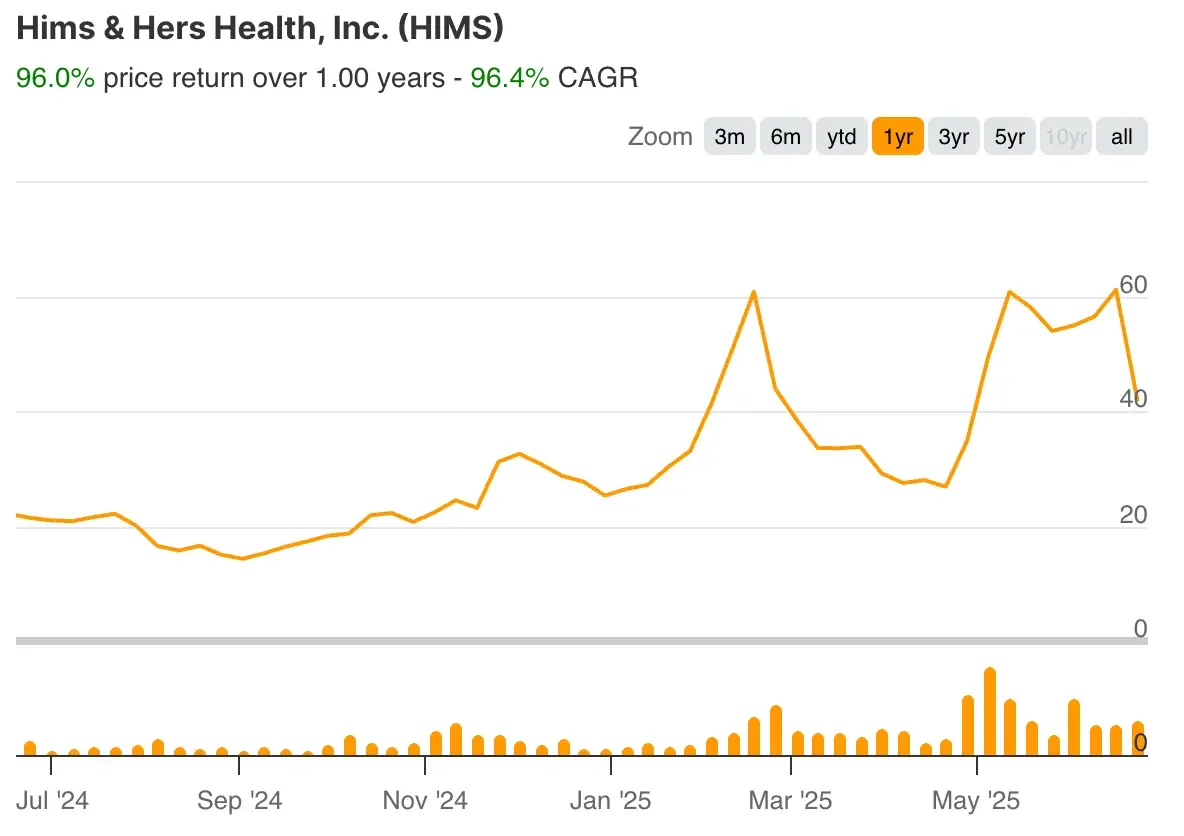Select the 3m zoom range
This screenshot has height=836, width=1184.
tap(729, 136)
